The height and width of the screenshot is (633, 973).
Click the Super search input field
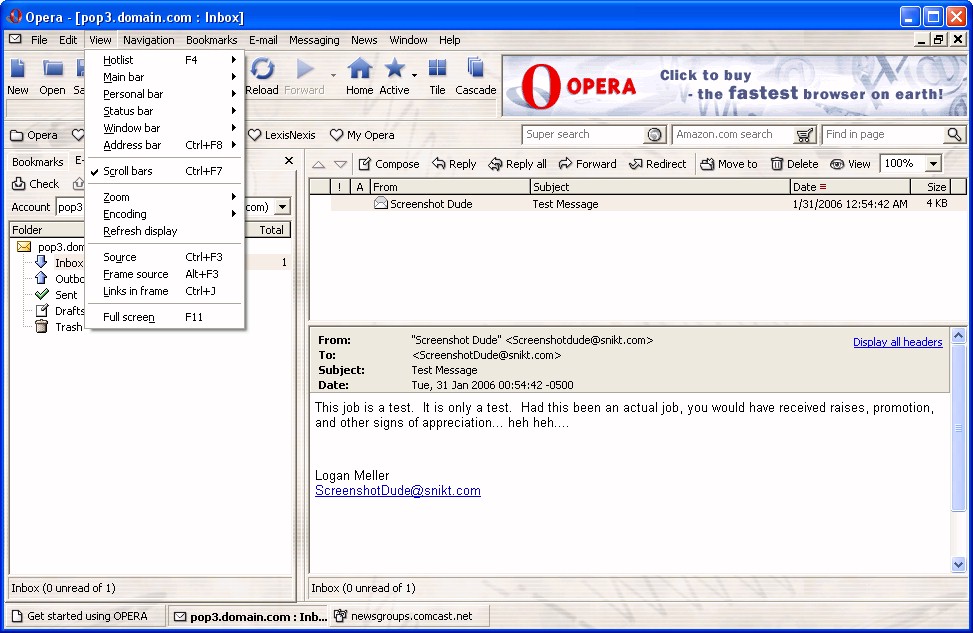[x=585, y=134]
